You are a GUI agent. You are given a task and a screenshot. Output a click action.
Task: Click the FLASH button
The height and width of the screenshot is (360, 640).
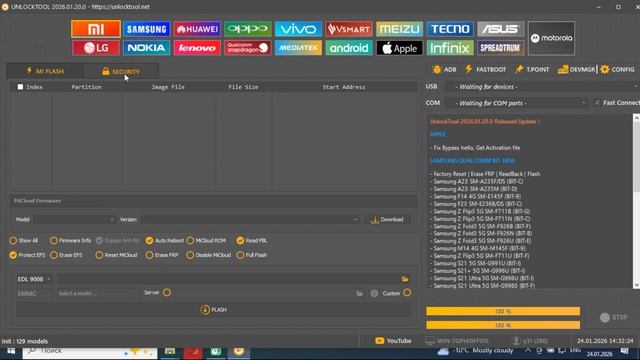click(x=213, y=310)
